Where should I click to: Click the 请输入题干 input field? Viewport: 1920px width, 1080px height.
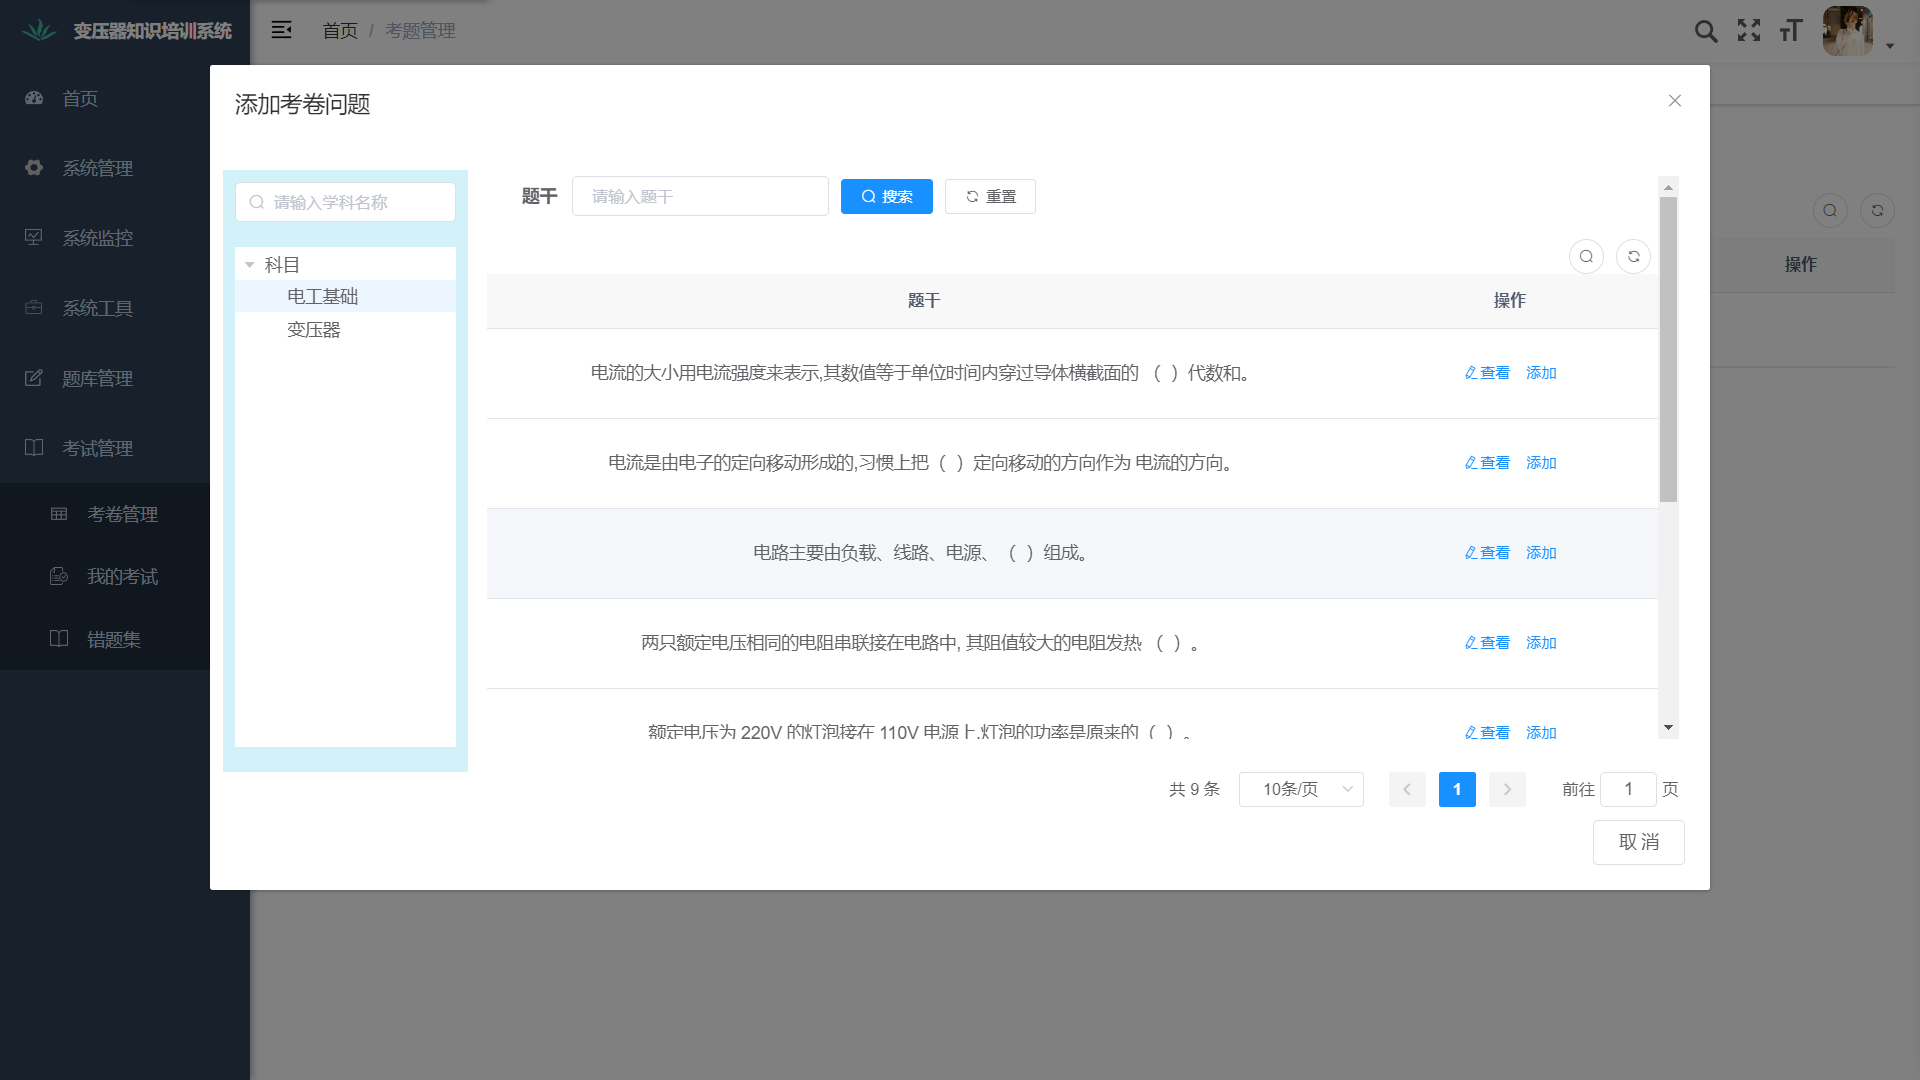tap(700, 197)
